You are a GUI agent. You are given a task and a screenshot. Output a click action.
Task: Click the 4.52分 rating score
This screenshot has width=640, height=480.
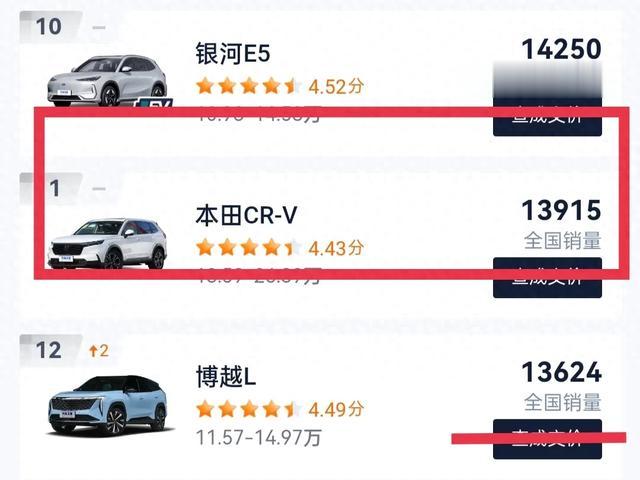tap(335, 86)
